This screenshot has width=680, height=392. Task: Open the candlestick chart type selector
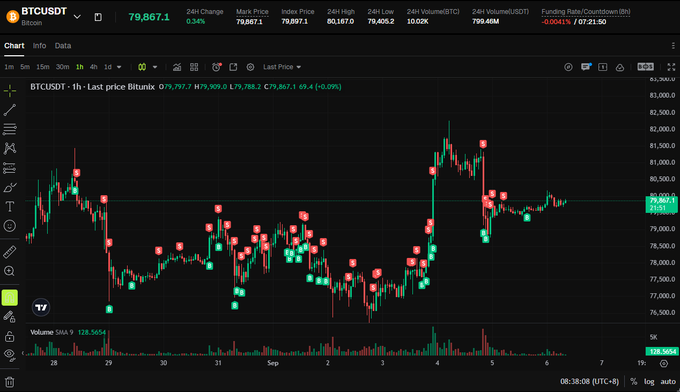142,67
